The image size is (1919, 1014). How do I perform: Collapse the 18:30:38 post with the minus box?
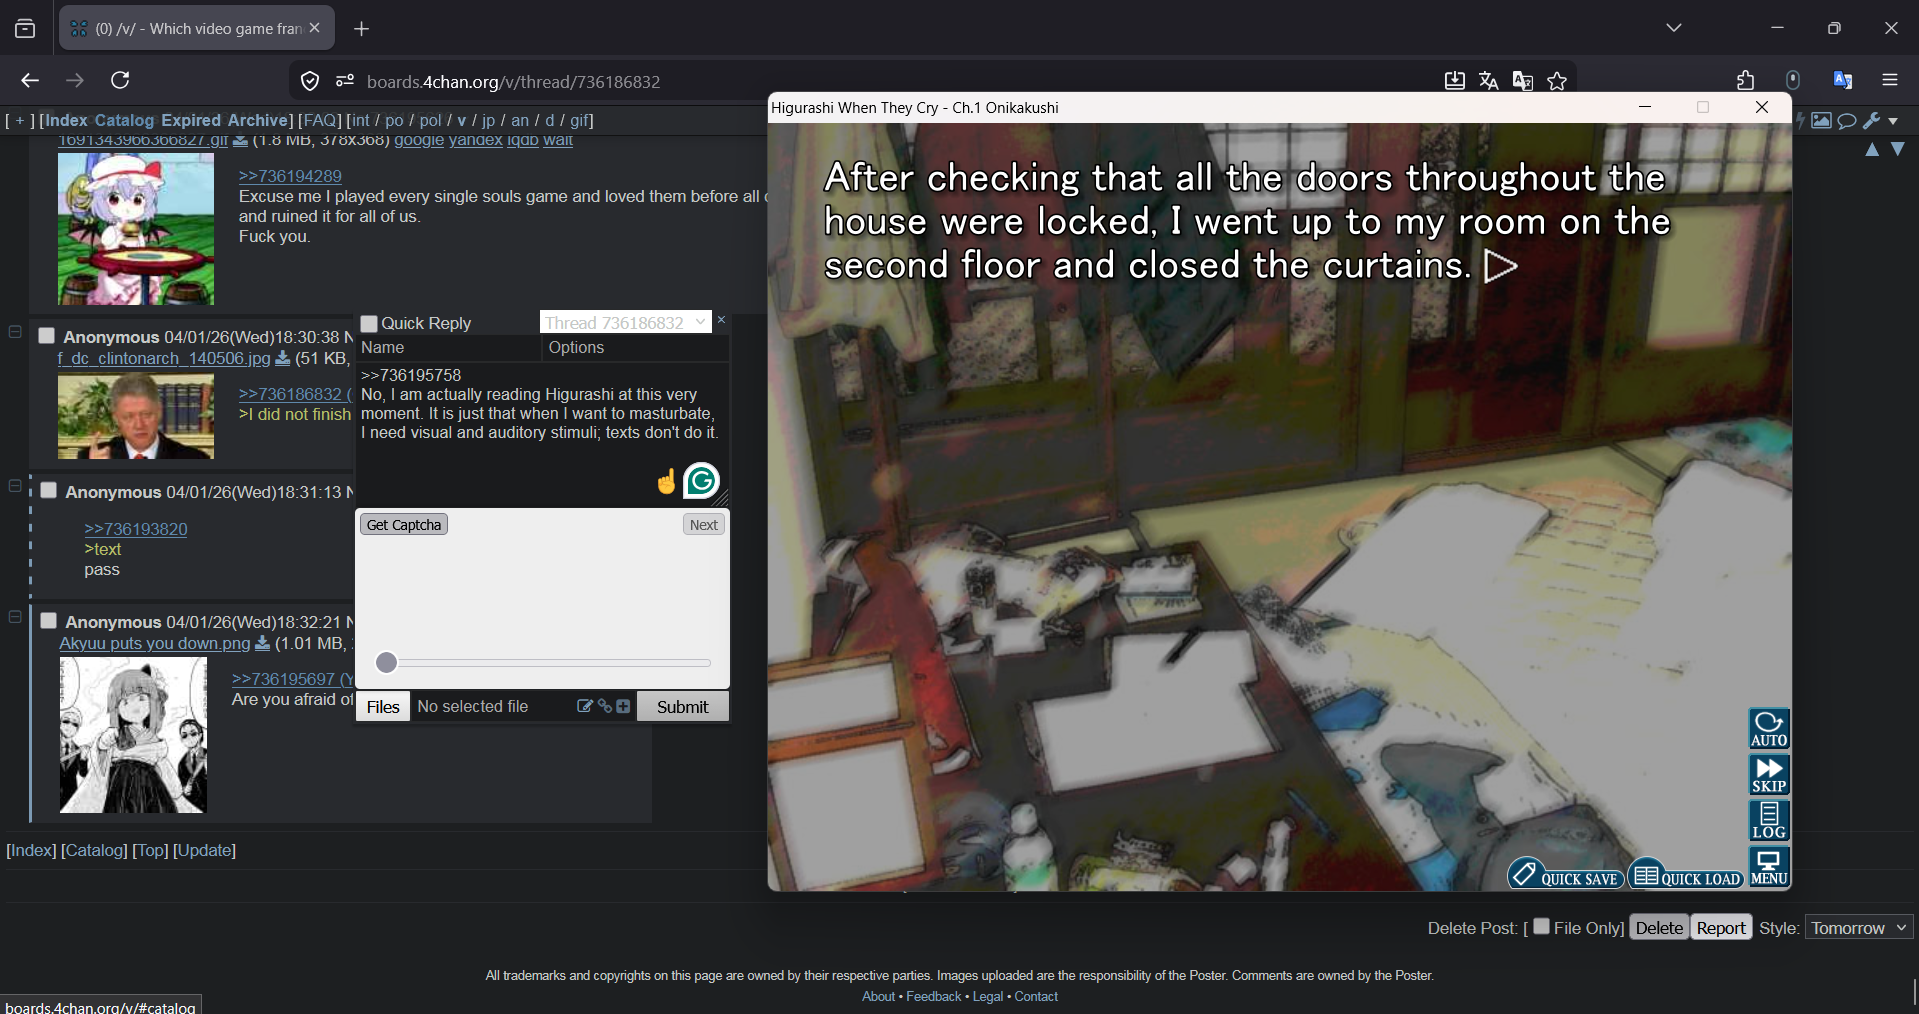[x=15, y=332]
